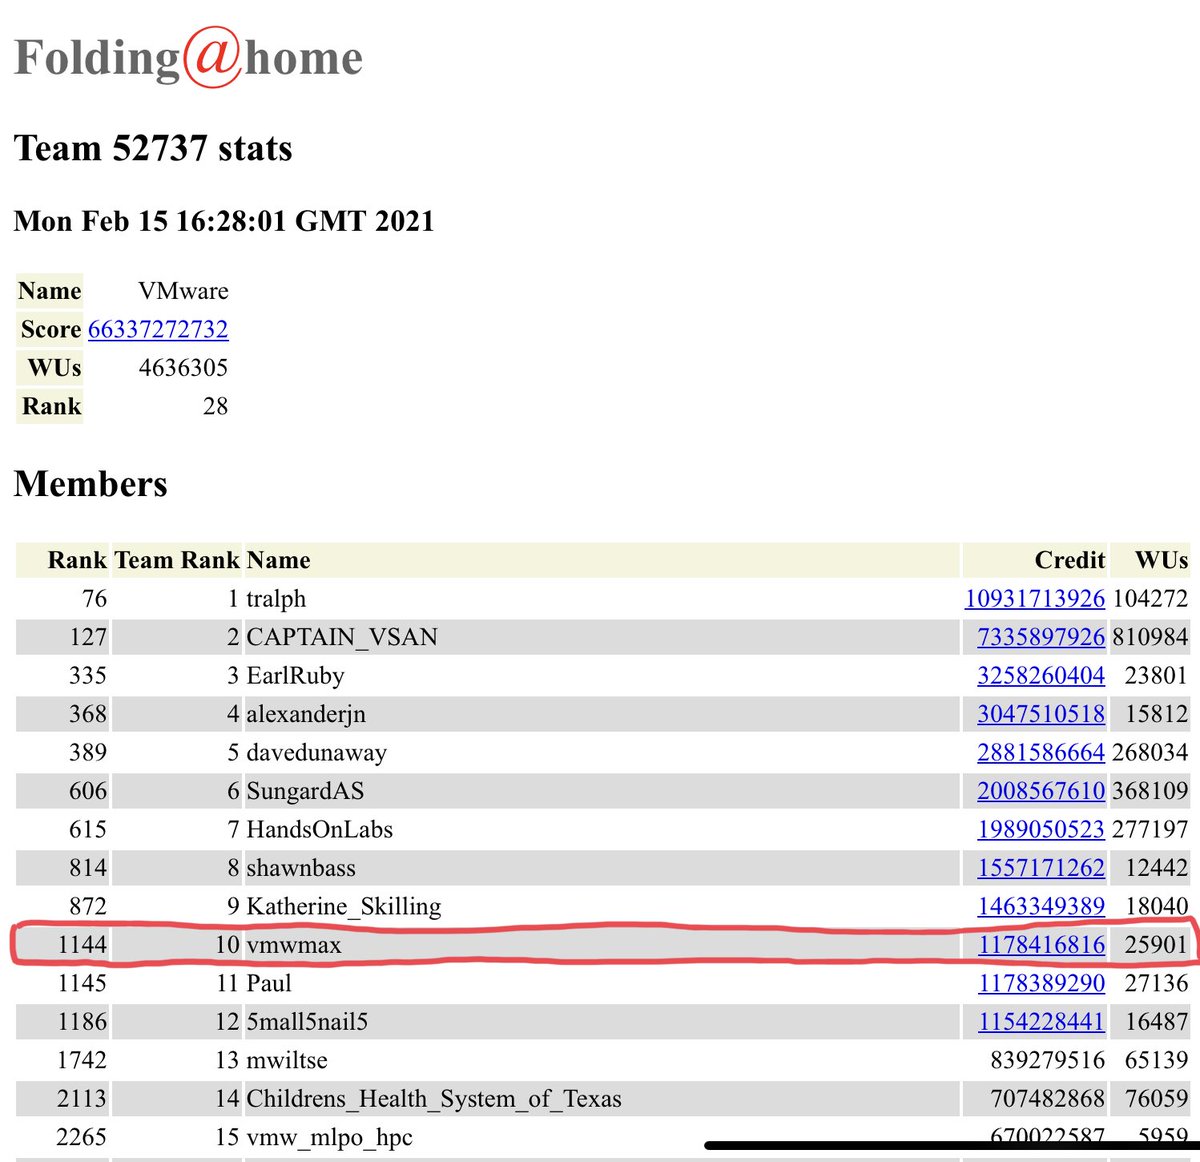
Task: Select member name vmw_mlpo_hpc
Action: [x=329, y=1138]
